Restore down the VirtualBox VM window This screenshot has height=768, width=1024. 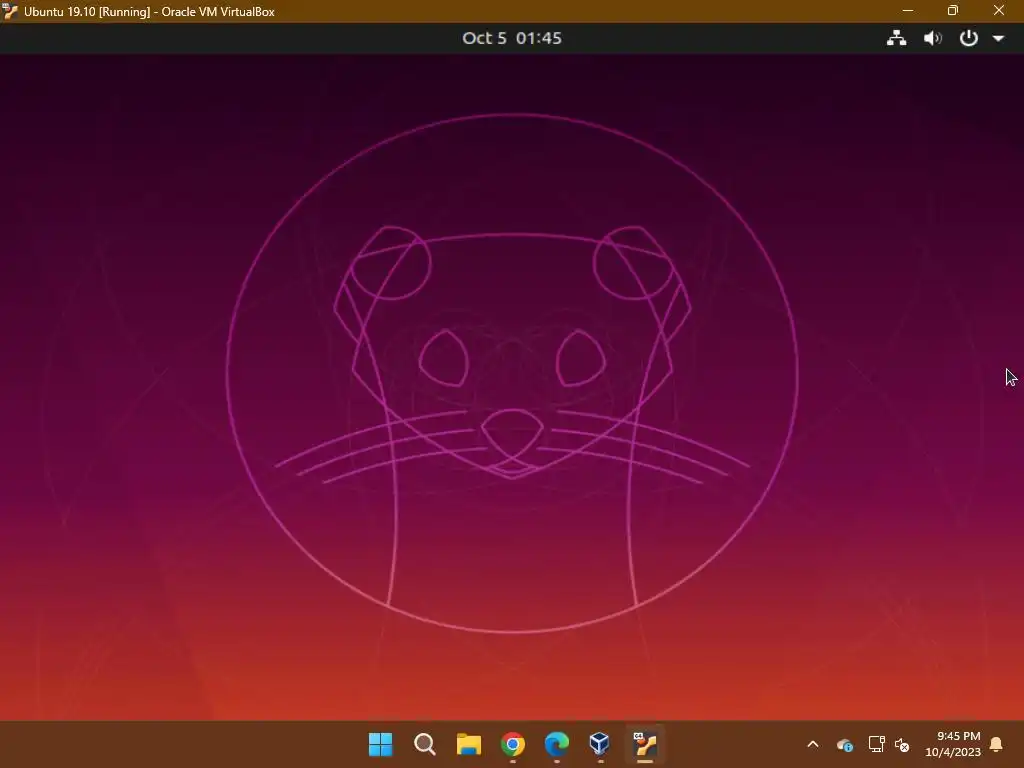coord(953,10)
